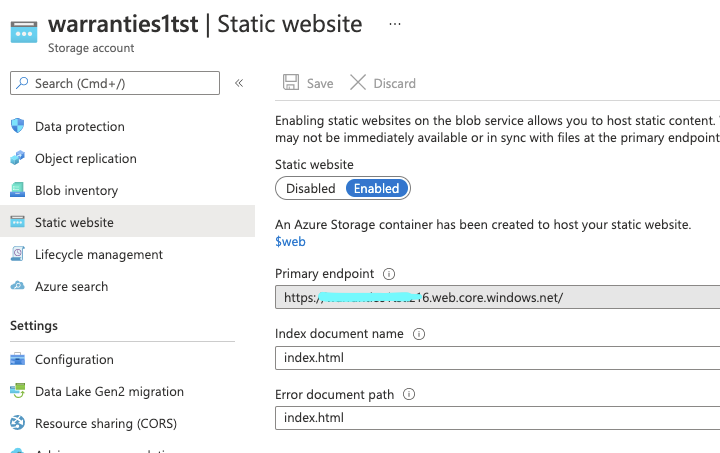Click the Object replication icon
The width and height of the screenshot is (720, 453).
(17, 158)
